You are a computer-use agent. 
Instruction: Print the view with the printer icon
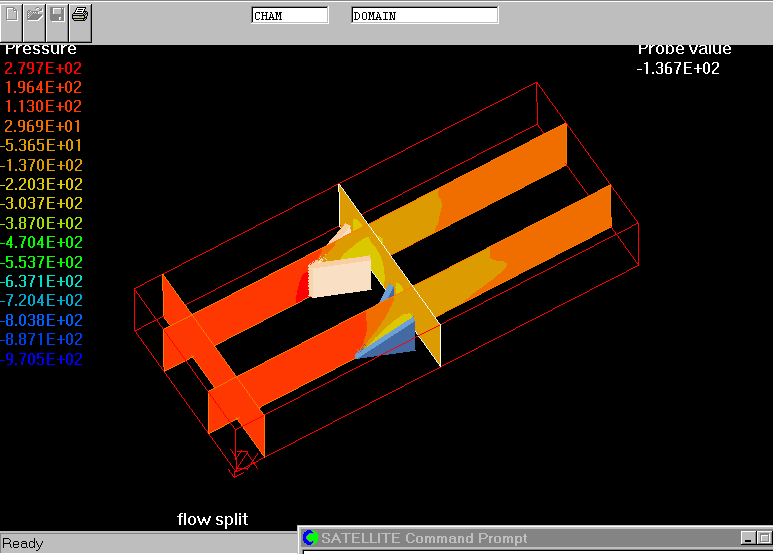click(81, 15)
